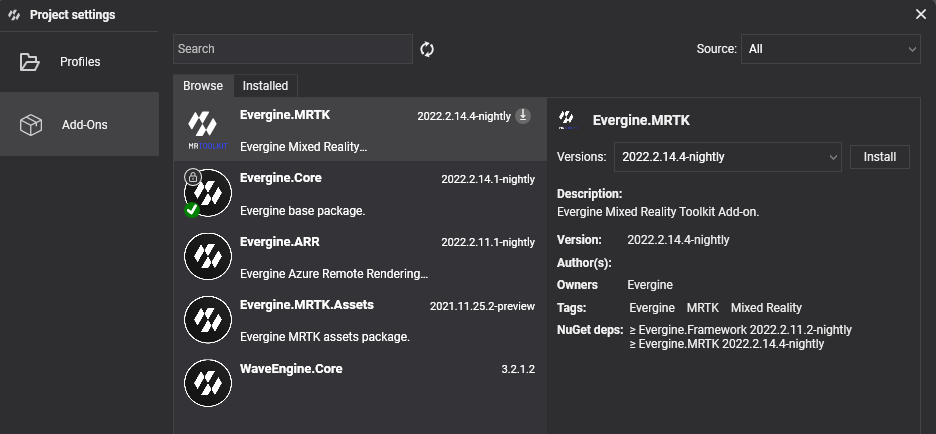Open the Profiles section
The height and width of the screenshot is (434, 936).
point(79,62)
